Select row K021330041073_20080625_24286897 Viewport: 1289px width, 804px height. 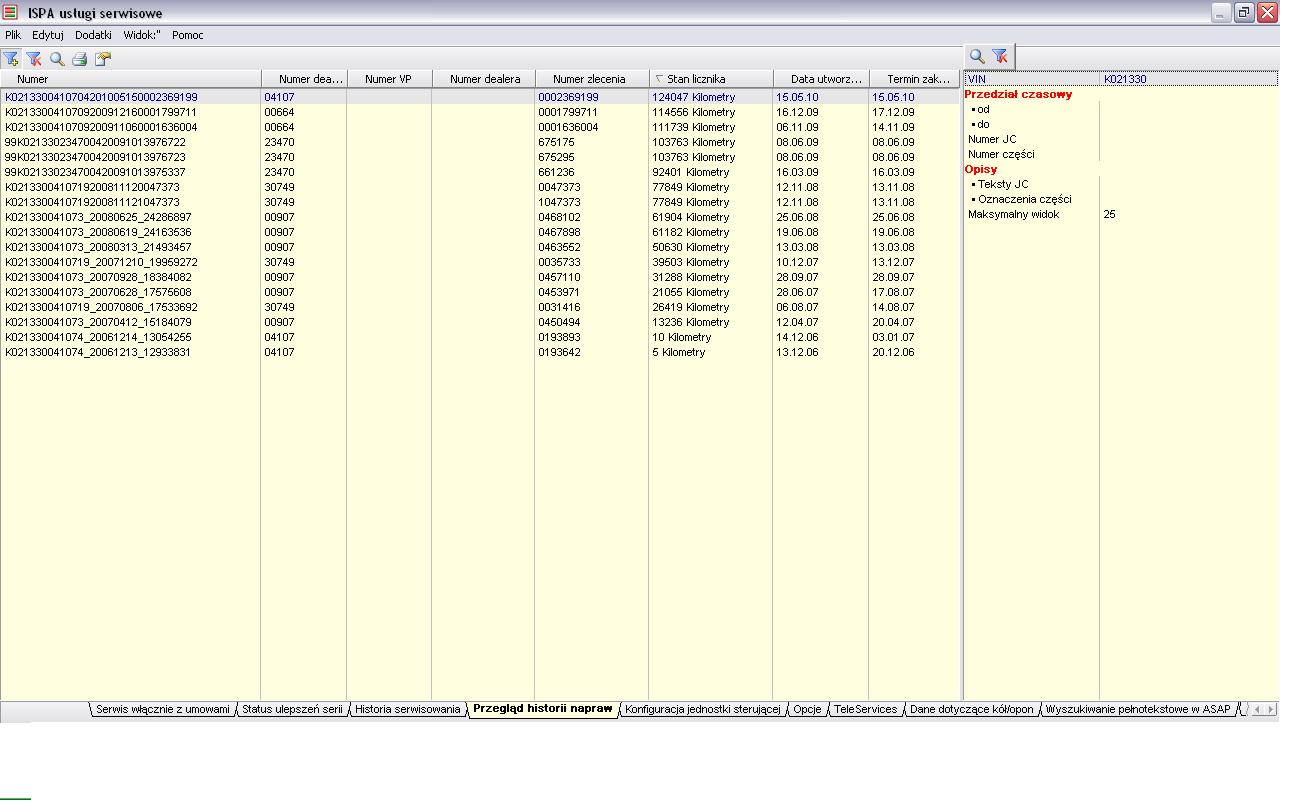pos(480,217)
